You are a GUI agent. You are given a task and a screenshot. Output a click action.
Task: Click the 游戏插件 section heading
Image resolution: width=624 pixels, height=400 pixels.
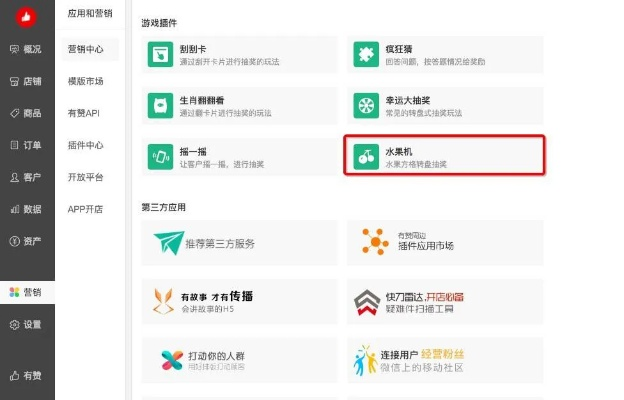click(x=159, y=23)
